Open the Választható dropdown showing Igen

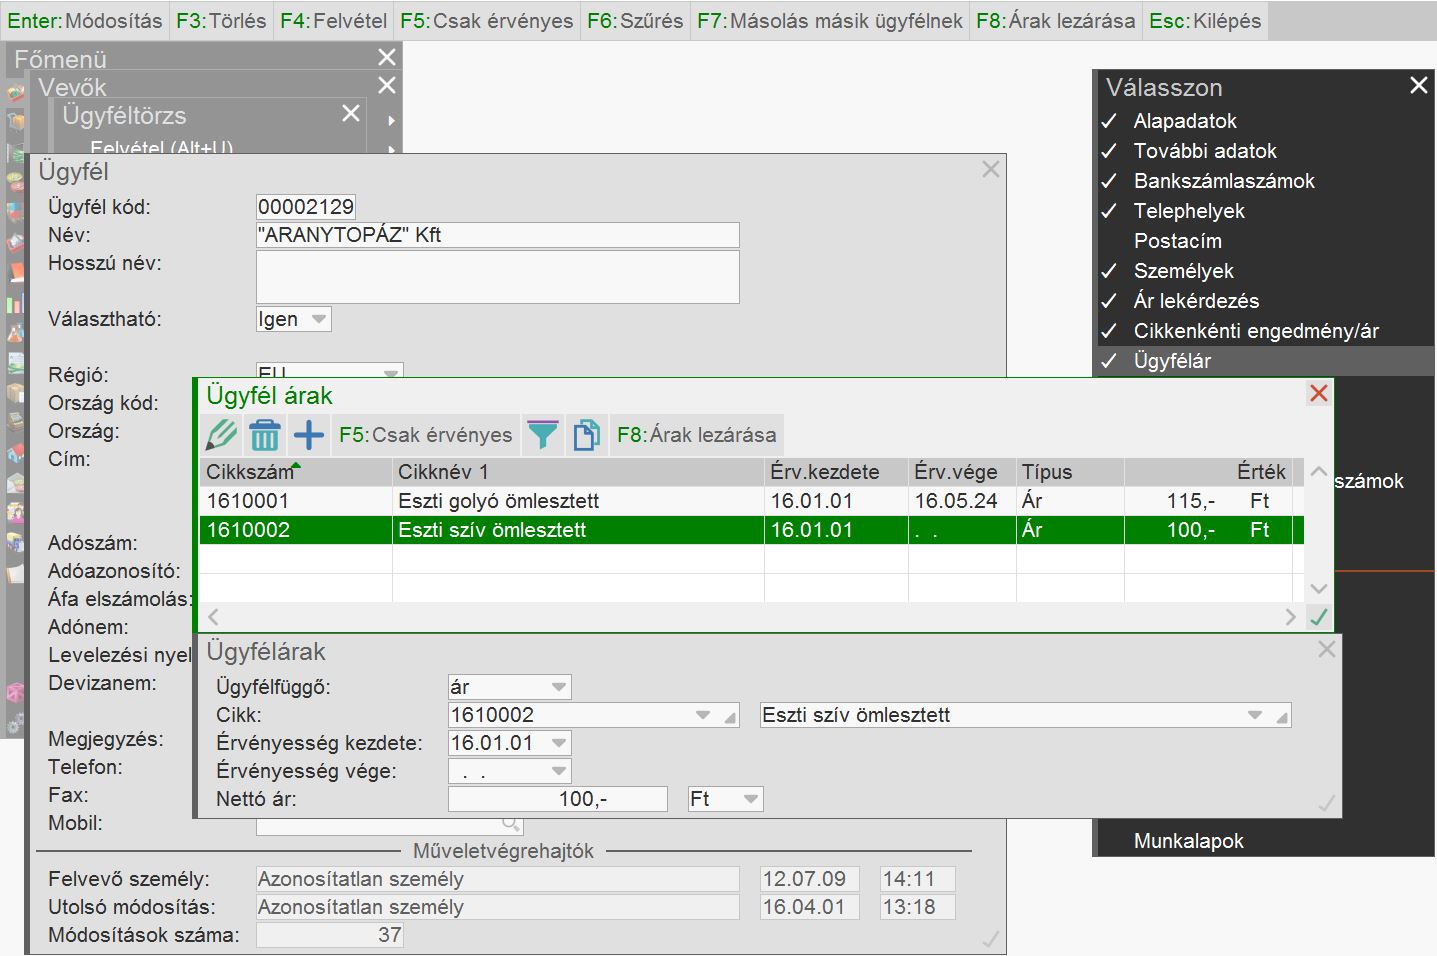pos(319,319)
